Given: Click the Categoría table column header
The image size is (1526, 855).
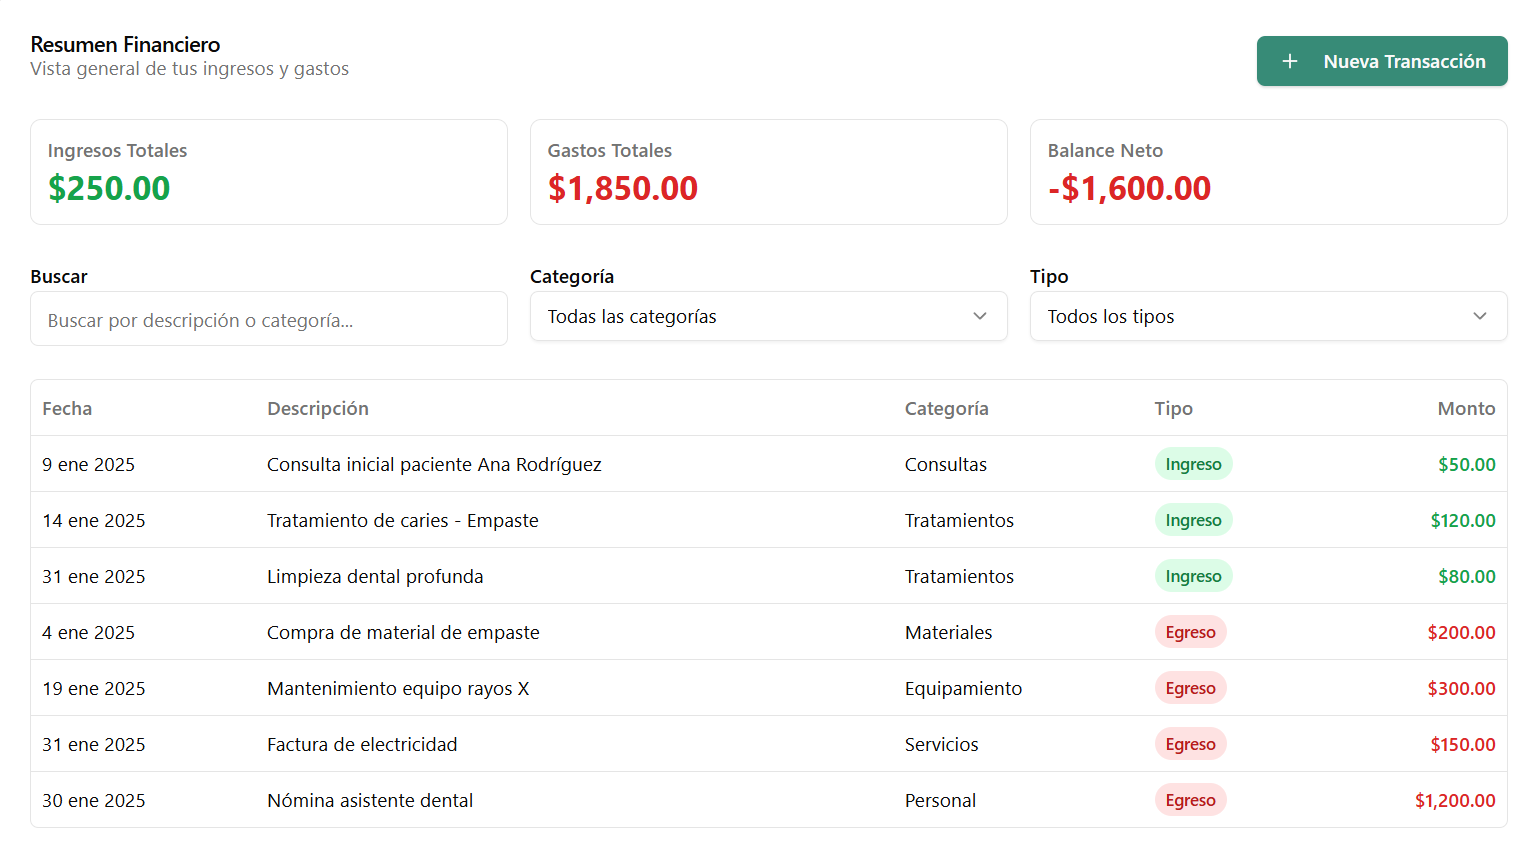Looking at the screenshot, I should 946,408.
